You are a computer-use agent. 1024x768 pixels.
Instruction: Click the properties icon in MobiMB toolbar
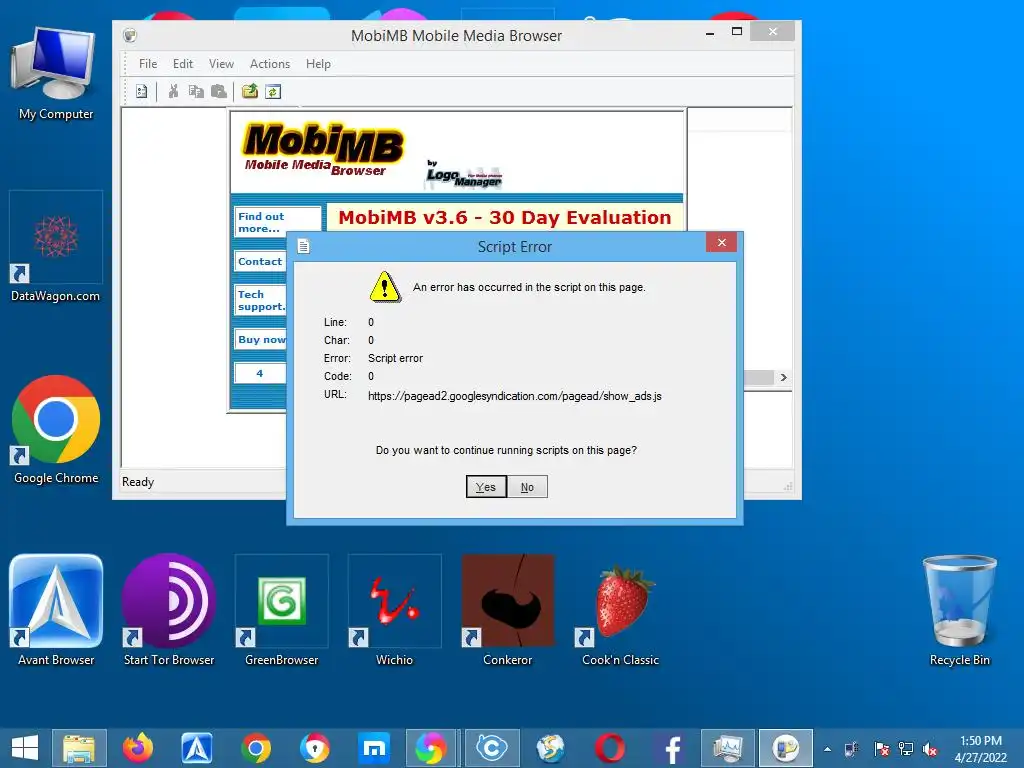click(142, 91)
